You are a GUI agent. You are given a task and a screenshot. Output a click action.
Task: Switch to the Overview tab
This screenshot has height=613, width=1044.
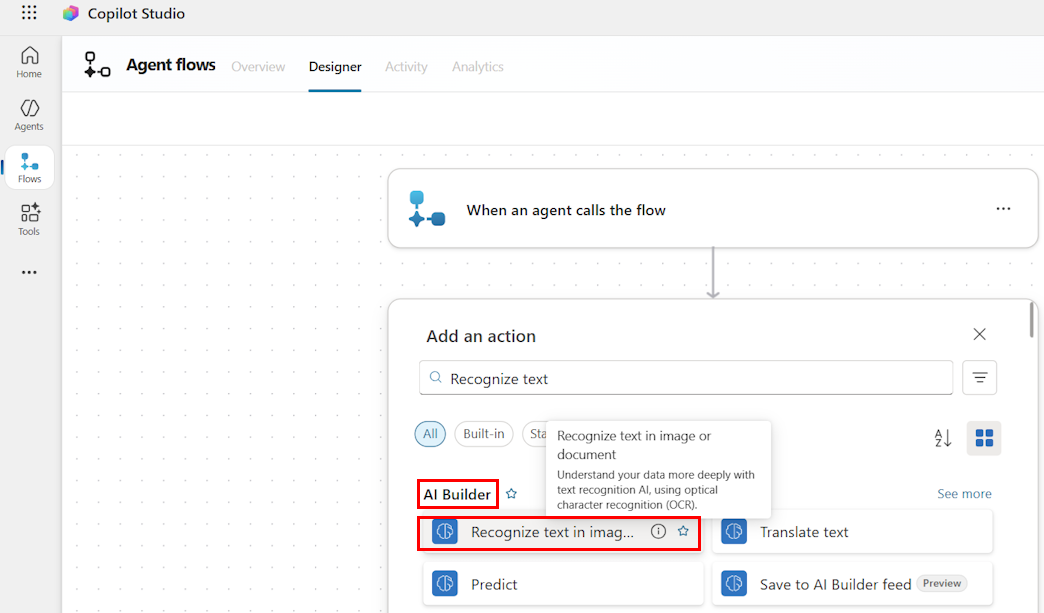[258, 67]
